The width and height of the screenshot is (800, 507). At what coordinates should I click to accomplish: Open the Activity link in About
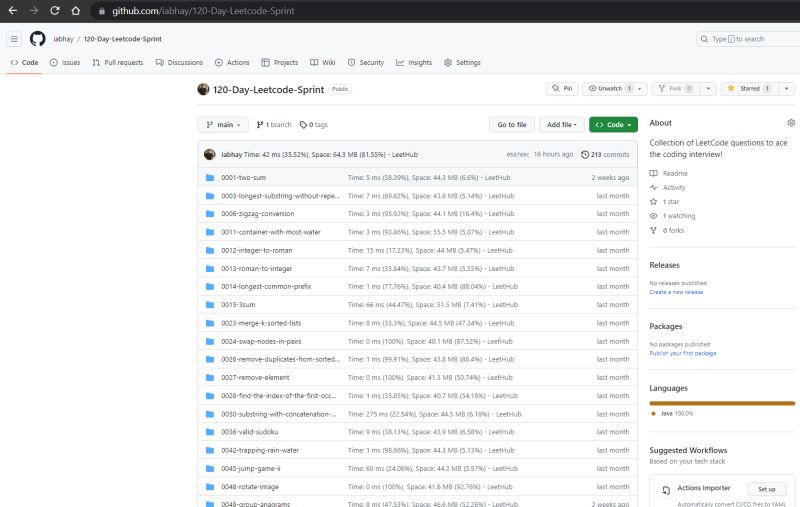click(668, 188)
